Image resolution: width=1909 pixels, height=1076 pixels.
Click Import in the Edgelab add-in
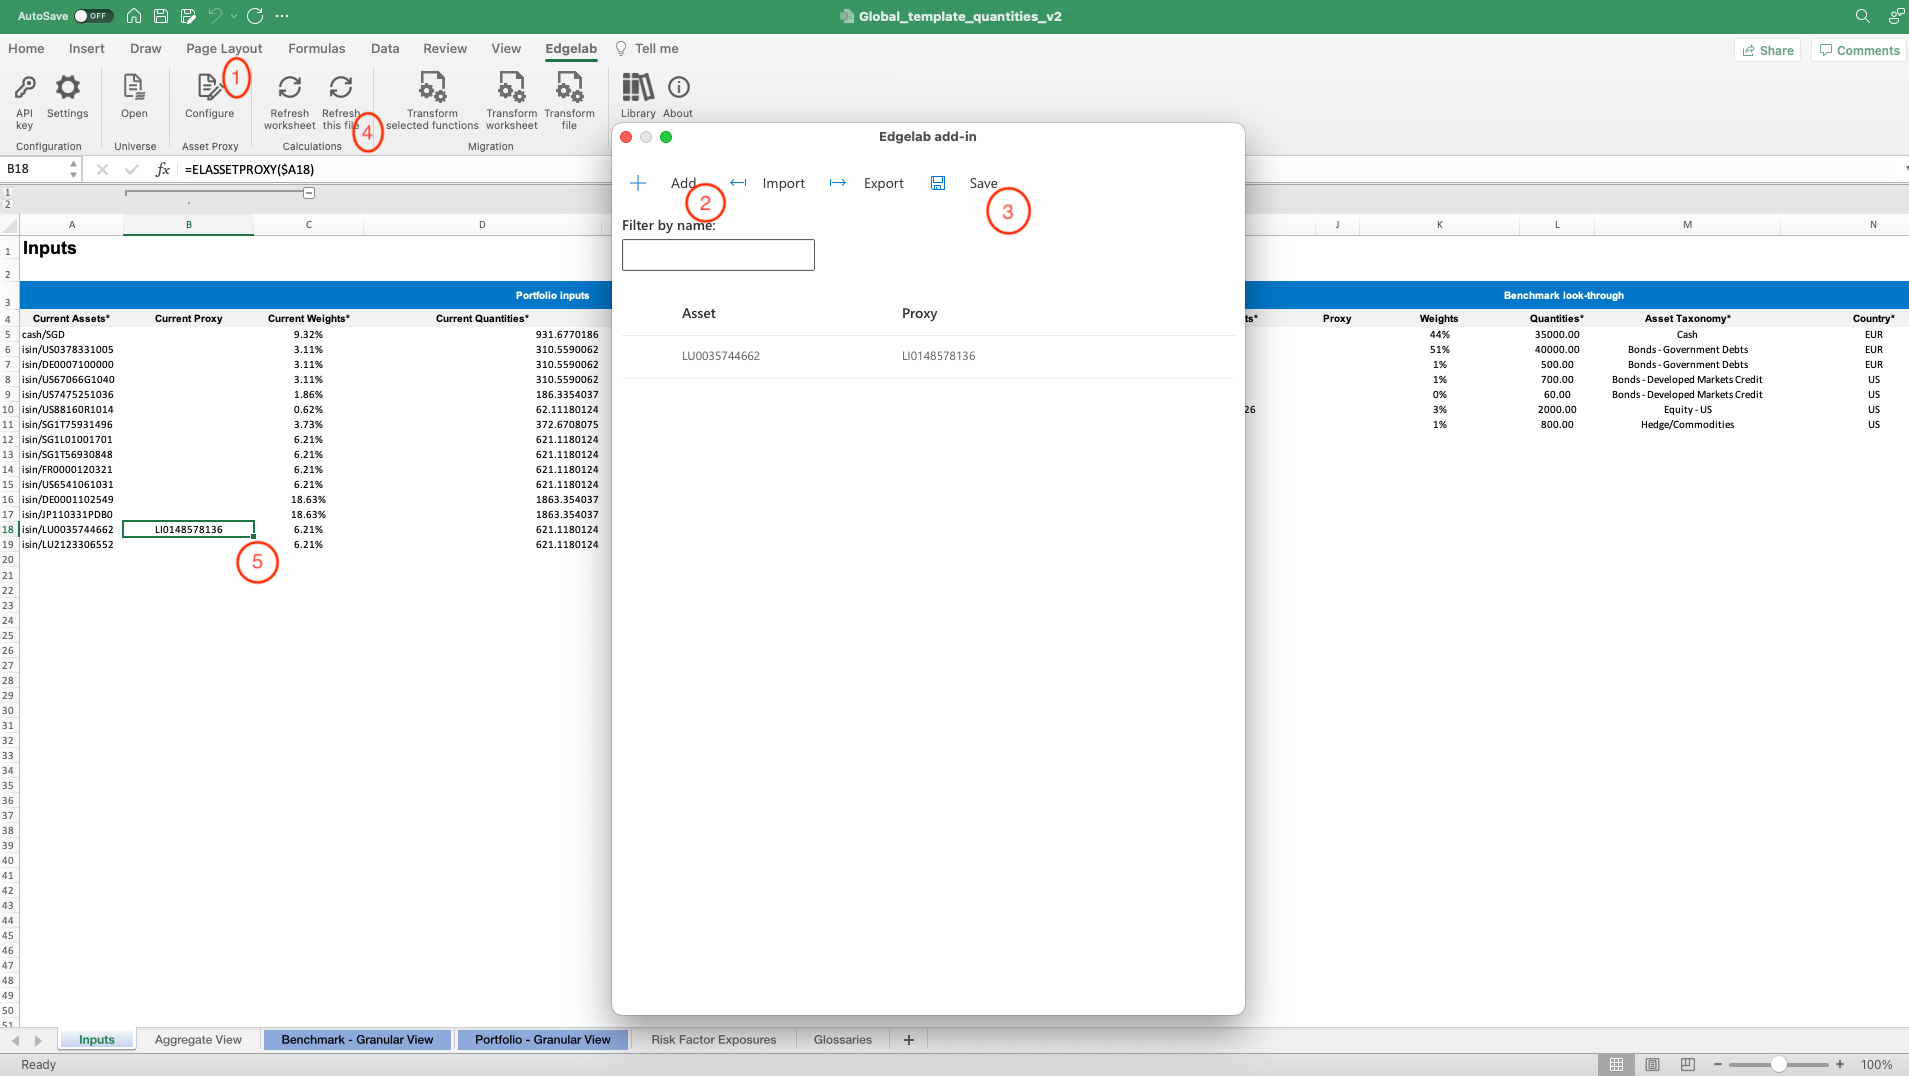(768, 183)
